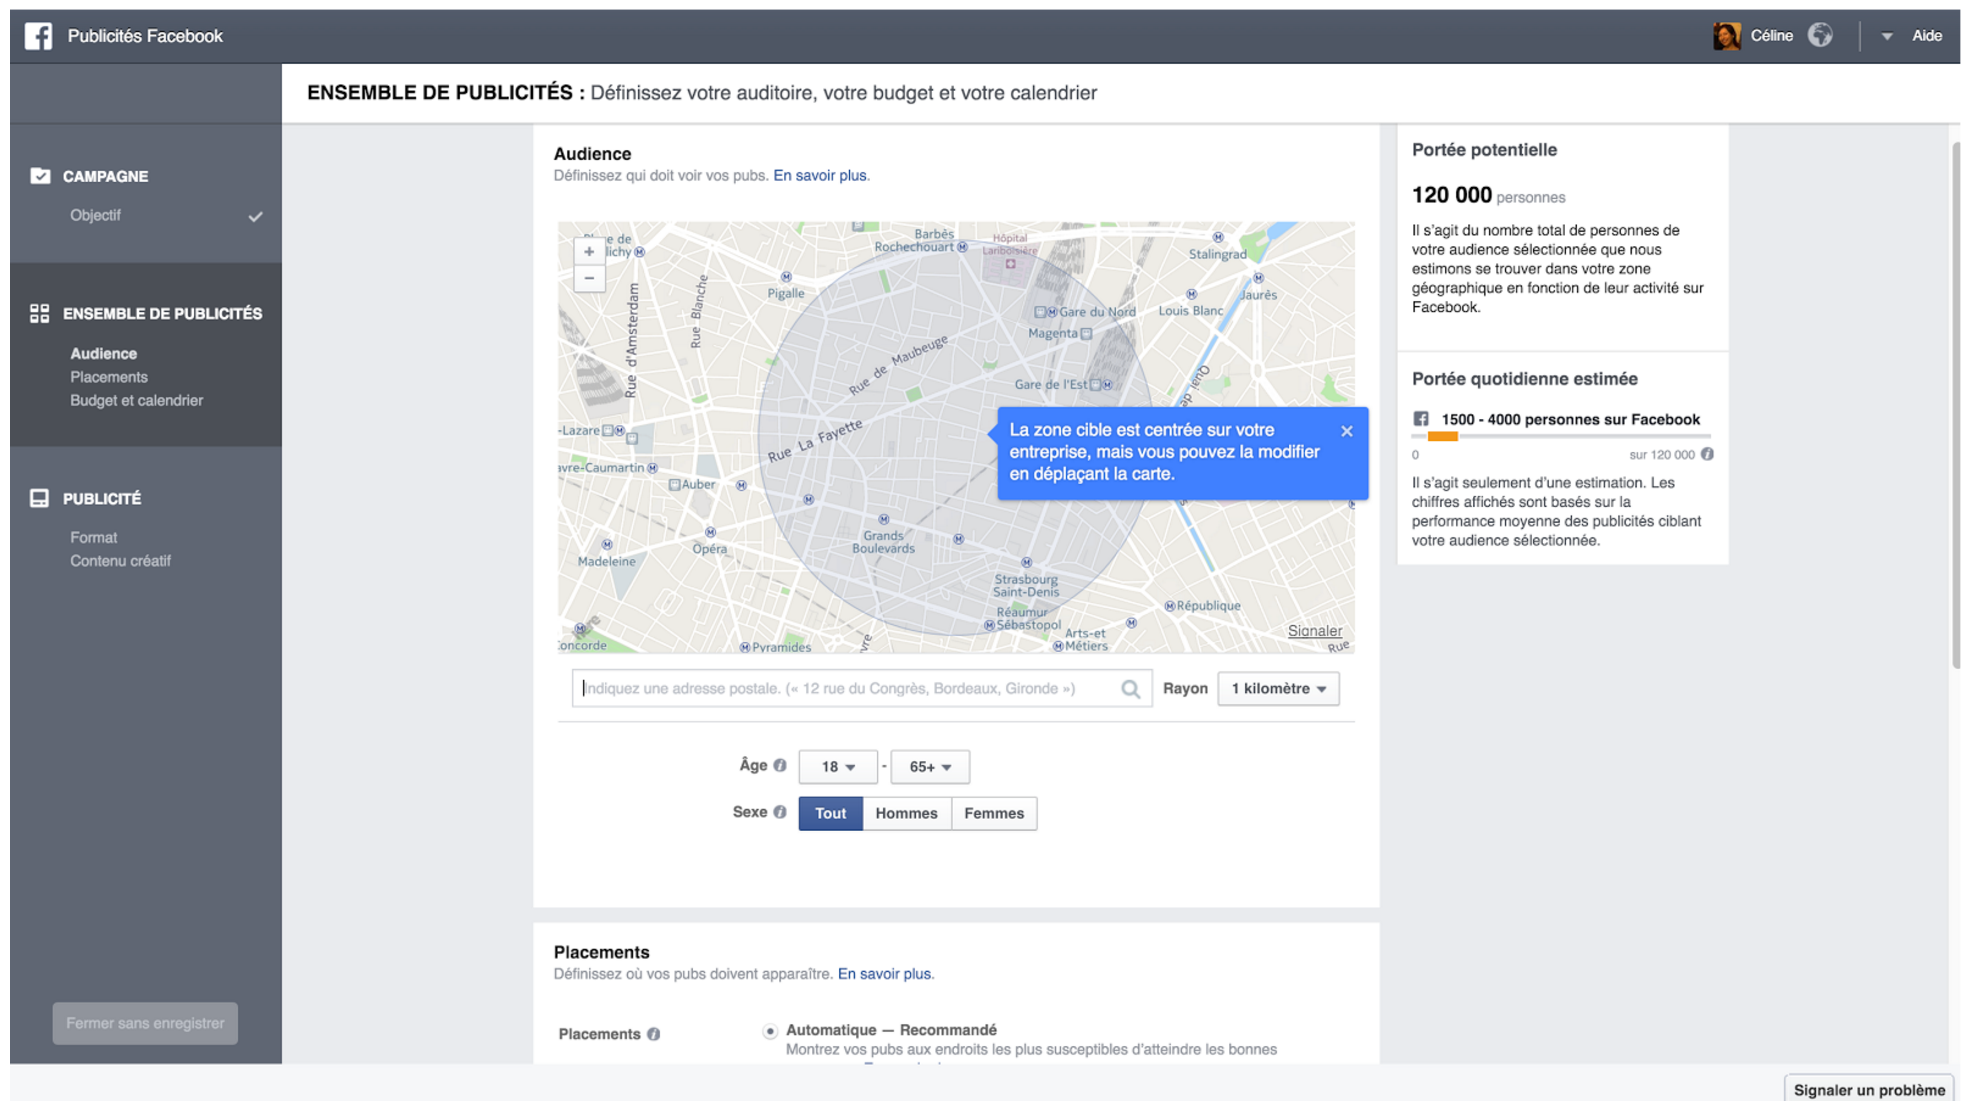Go to Audience in the sidebar
Image resolution: width=1968 pixels, height=1106 pixels.
point(103,354)
